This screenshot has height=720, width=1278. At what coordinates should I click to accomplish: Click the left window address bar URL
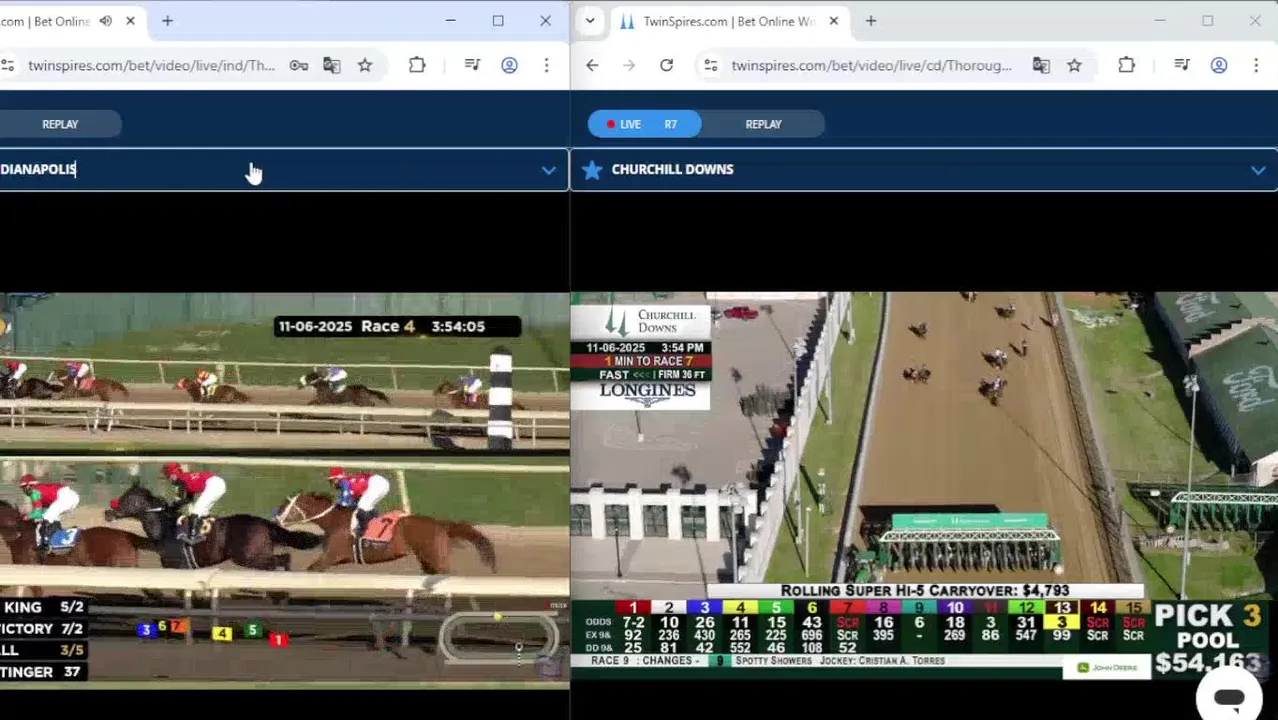(151, 66)
